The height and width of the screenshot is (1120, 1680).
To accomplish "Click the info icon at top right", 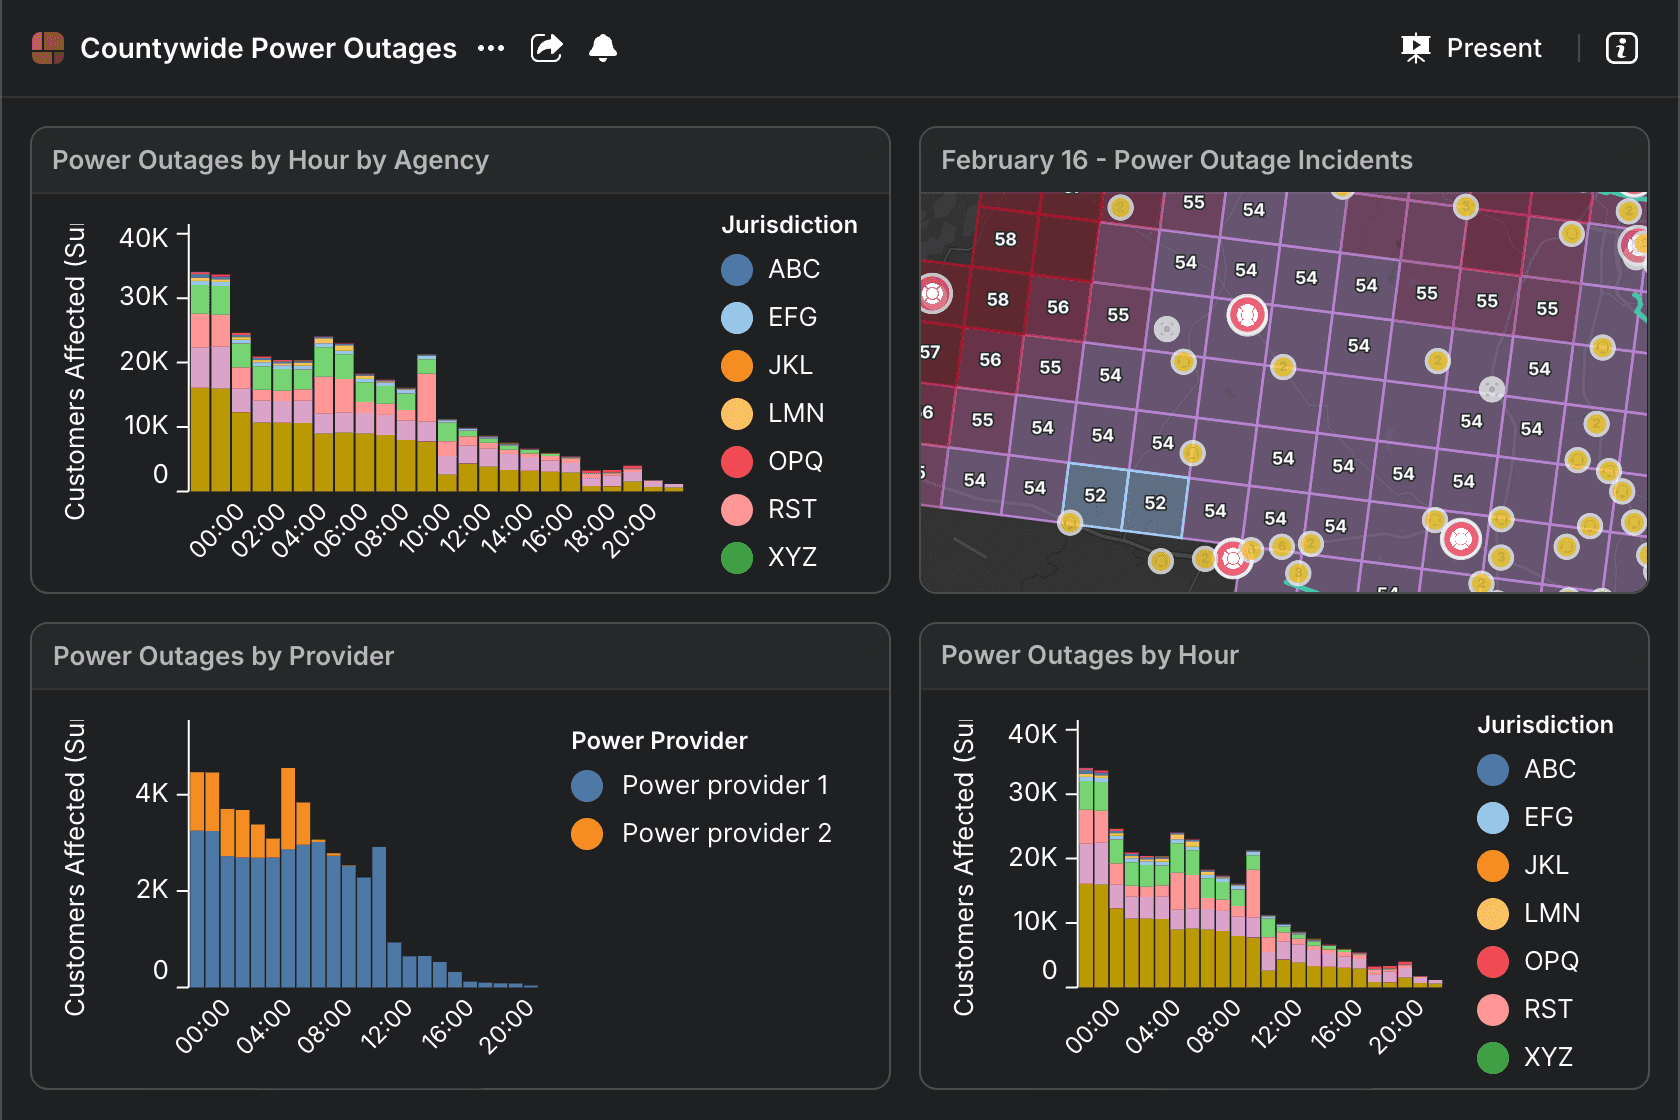I will [1621, 48].
